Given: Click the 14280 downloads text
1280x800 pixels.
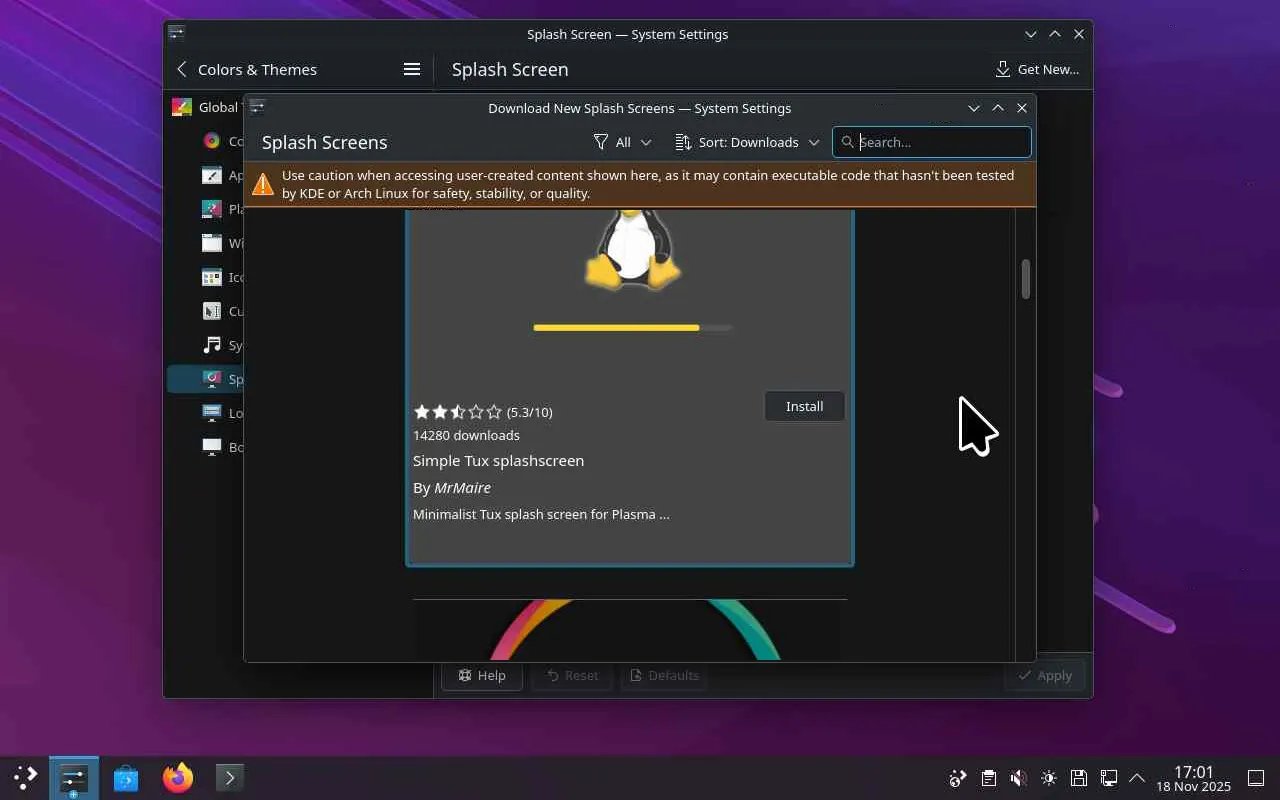Looking at the screenshot, I should 466,435.
